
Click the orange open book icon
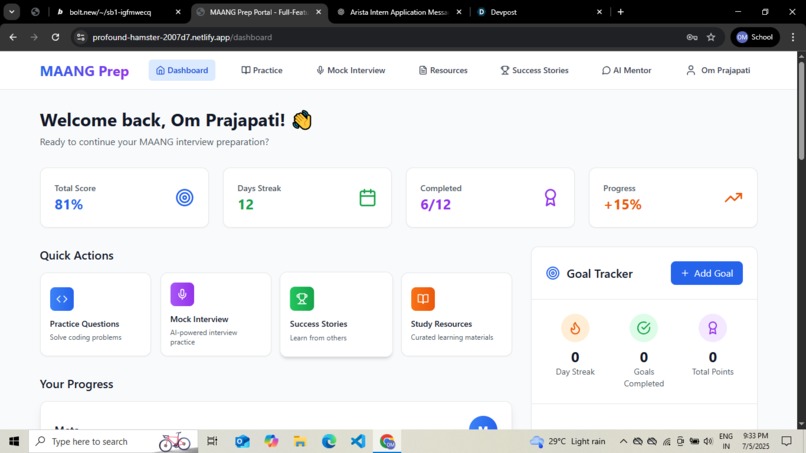(423, 299)
